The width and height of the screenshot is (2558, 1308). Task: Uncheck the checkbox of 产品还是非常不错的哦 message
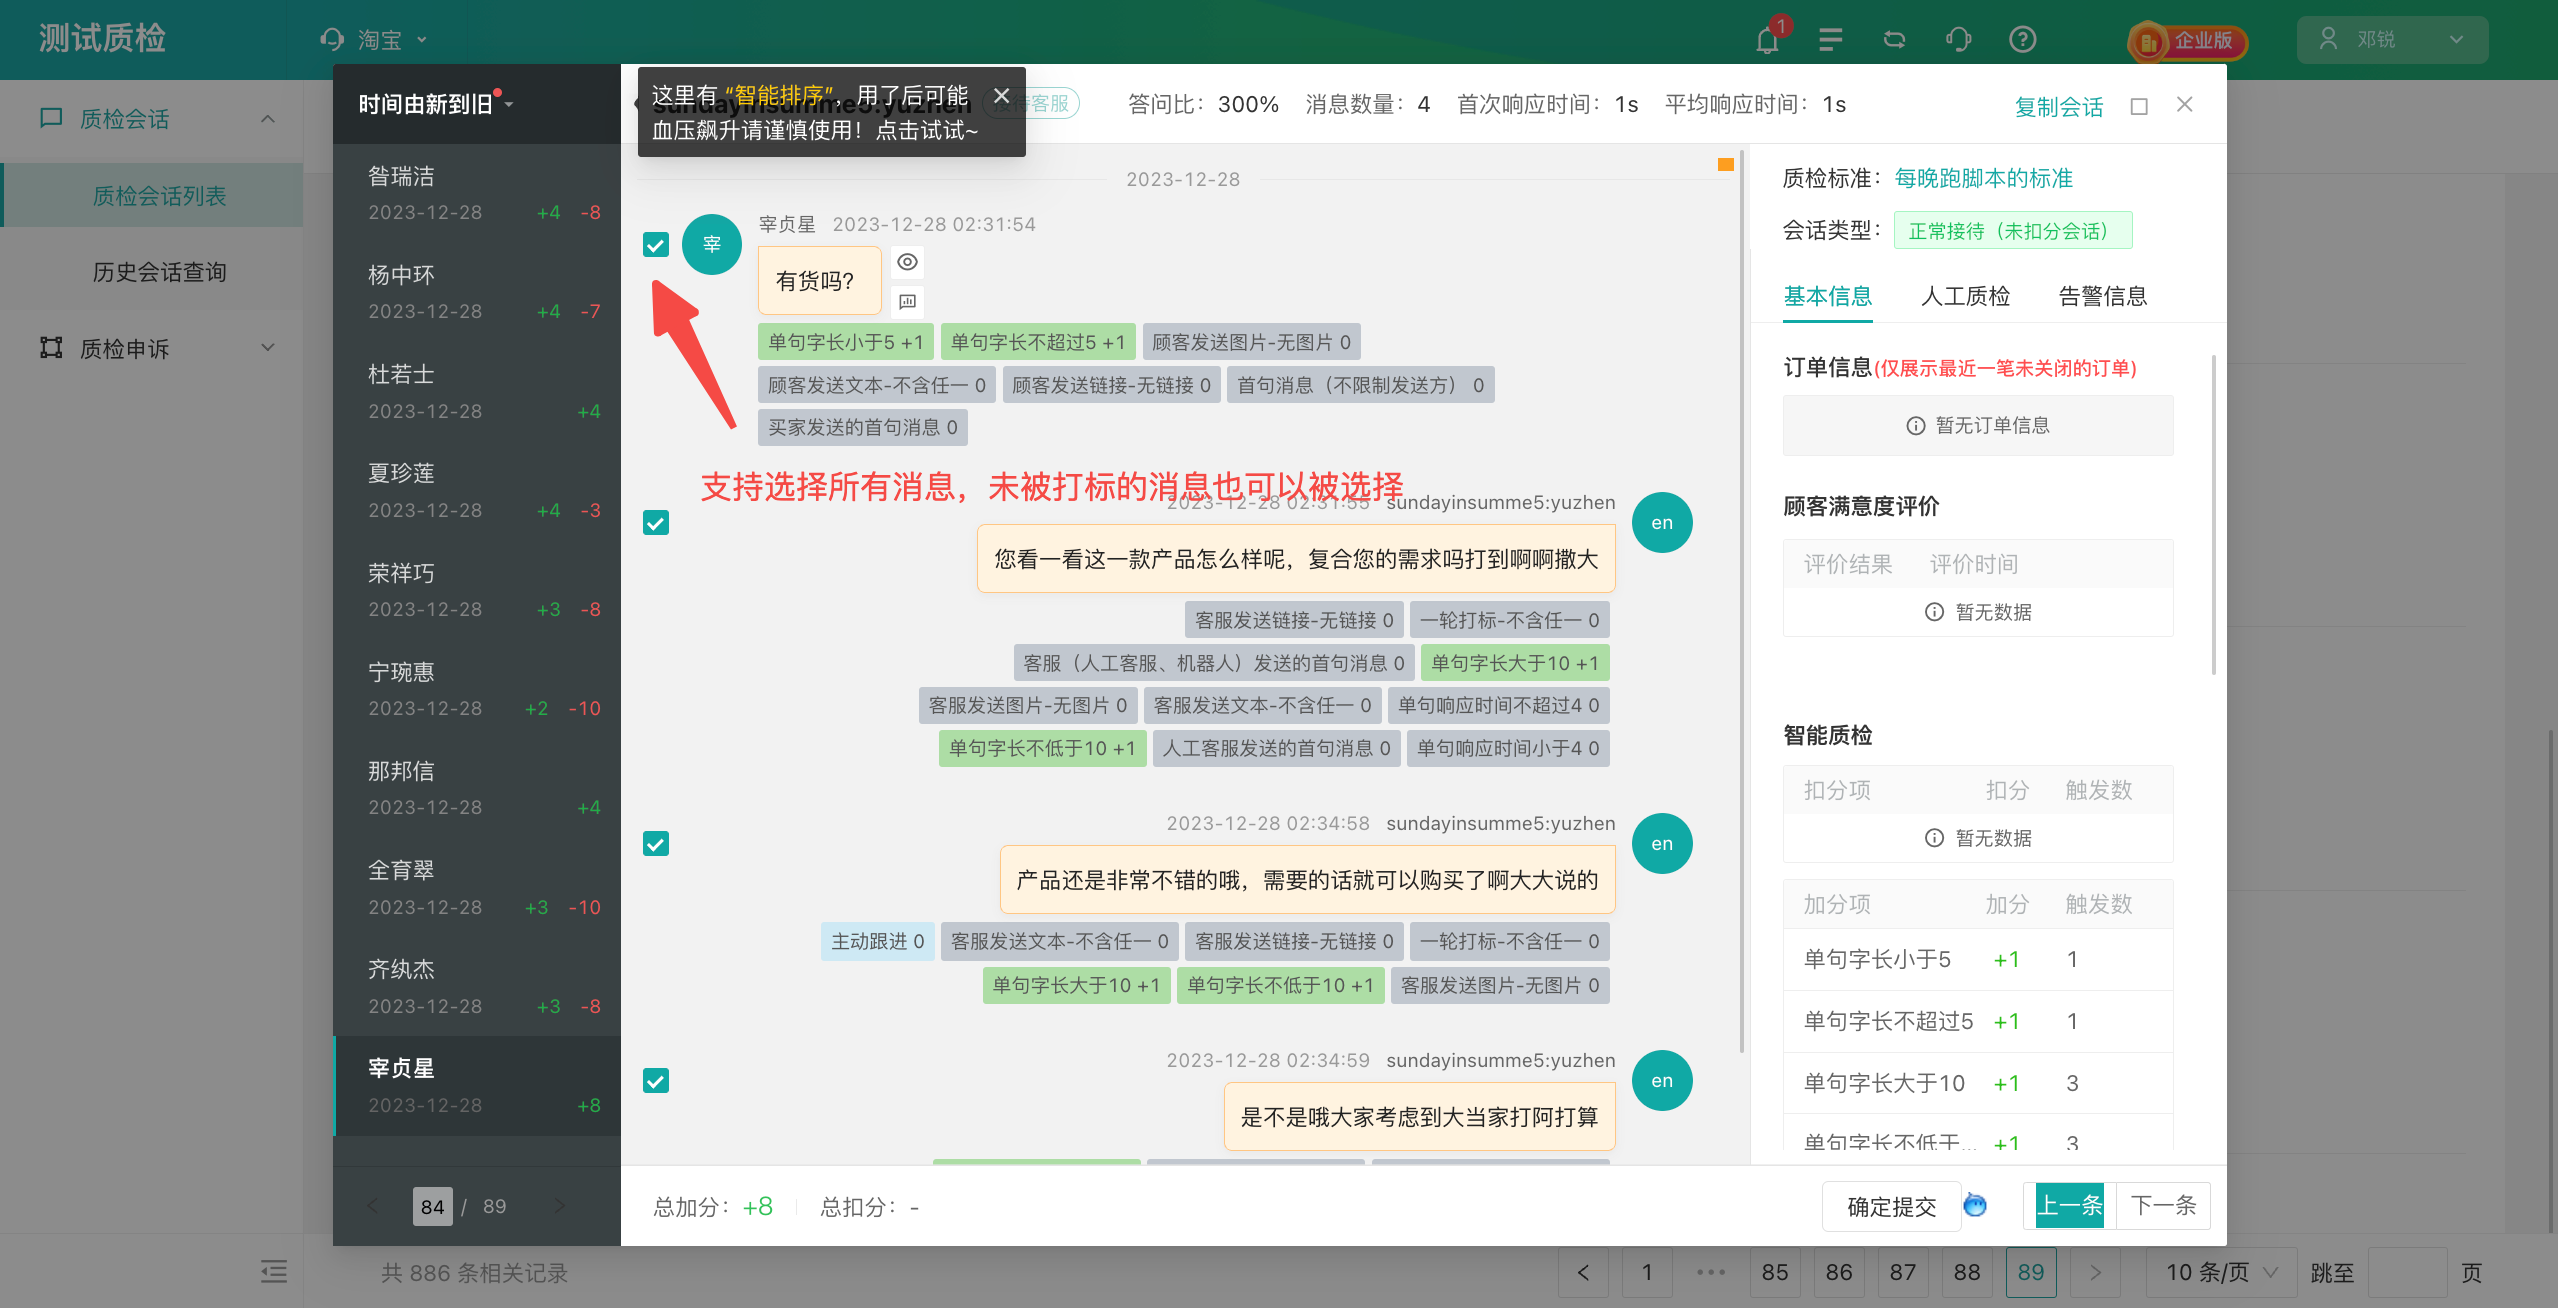point(656,844)
